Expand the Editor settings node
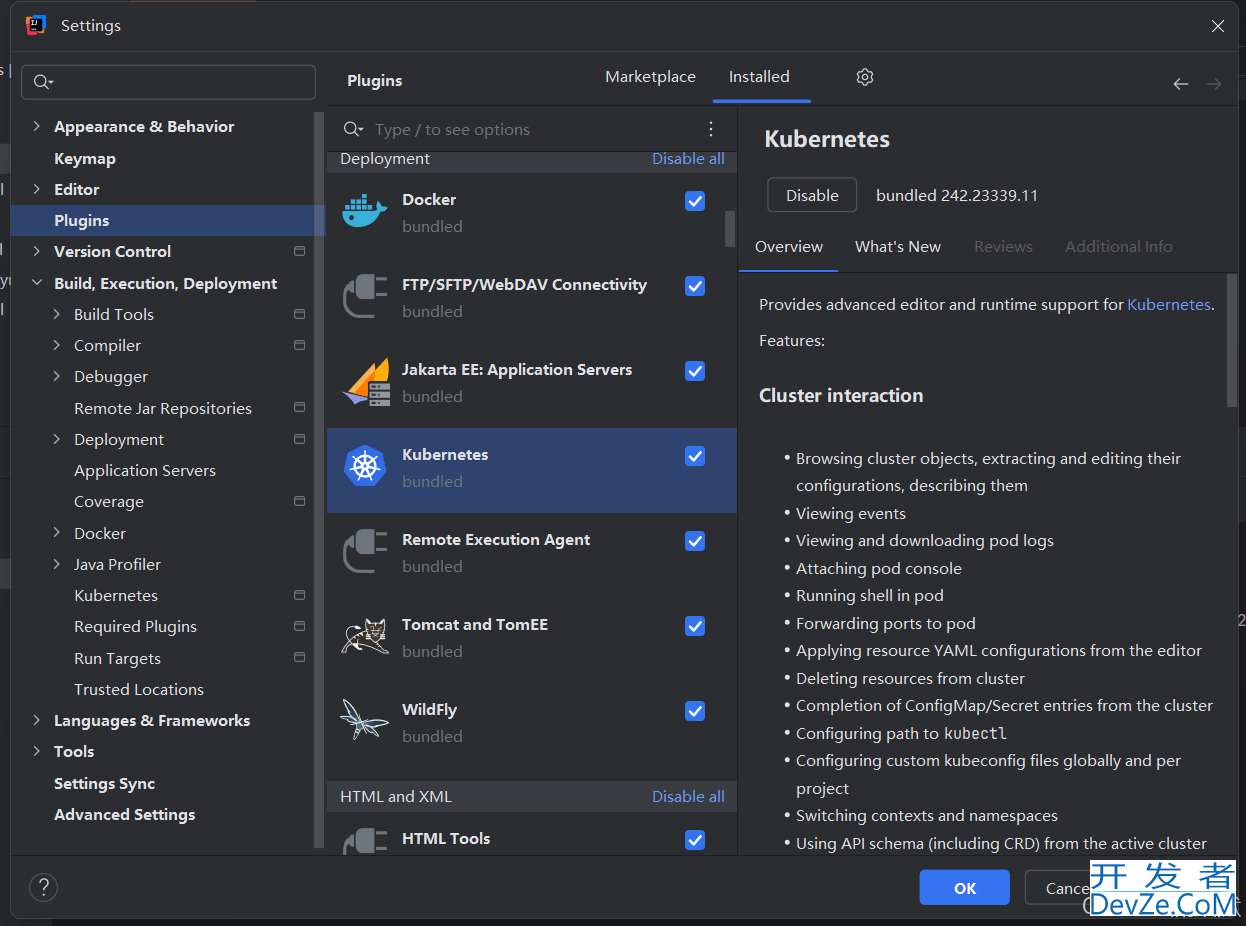Image resolution: width=1246 pixels, height=926 pixels. pos(37,189)
